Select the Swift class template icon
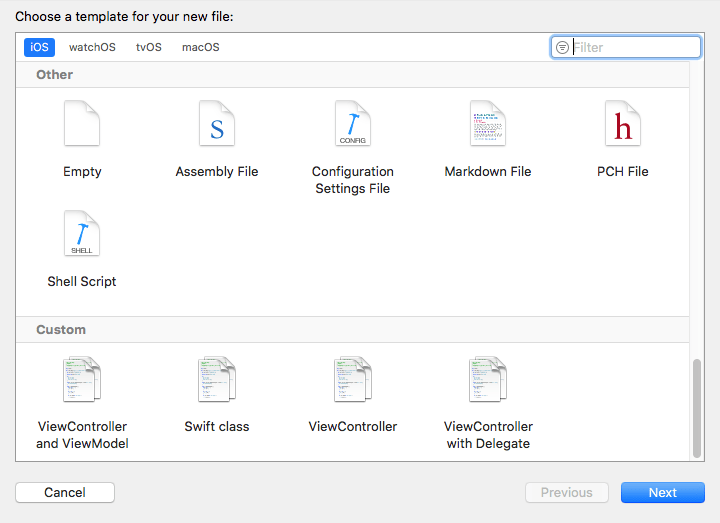The image size is (720, 523). pos(217,380)
